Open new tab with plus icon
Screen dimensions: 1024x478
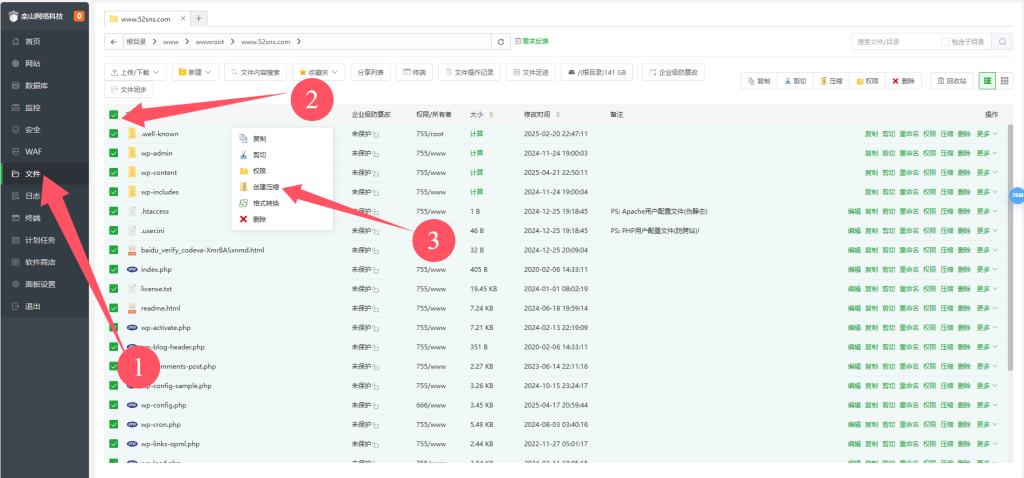[x=198, y=18]
